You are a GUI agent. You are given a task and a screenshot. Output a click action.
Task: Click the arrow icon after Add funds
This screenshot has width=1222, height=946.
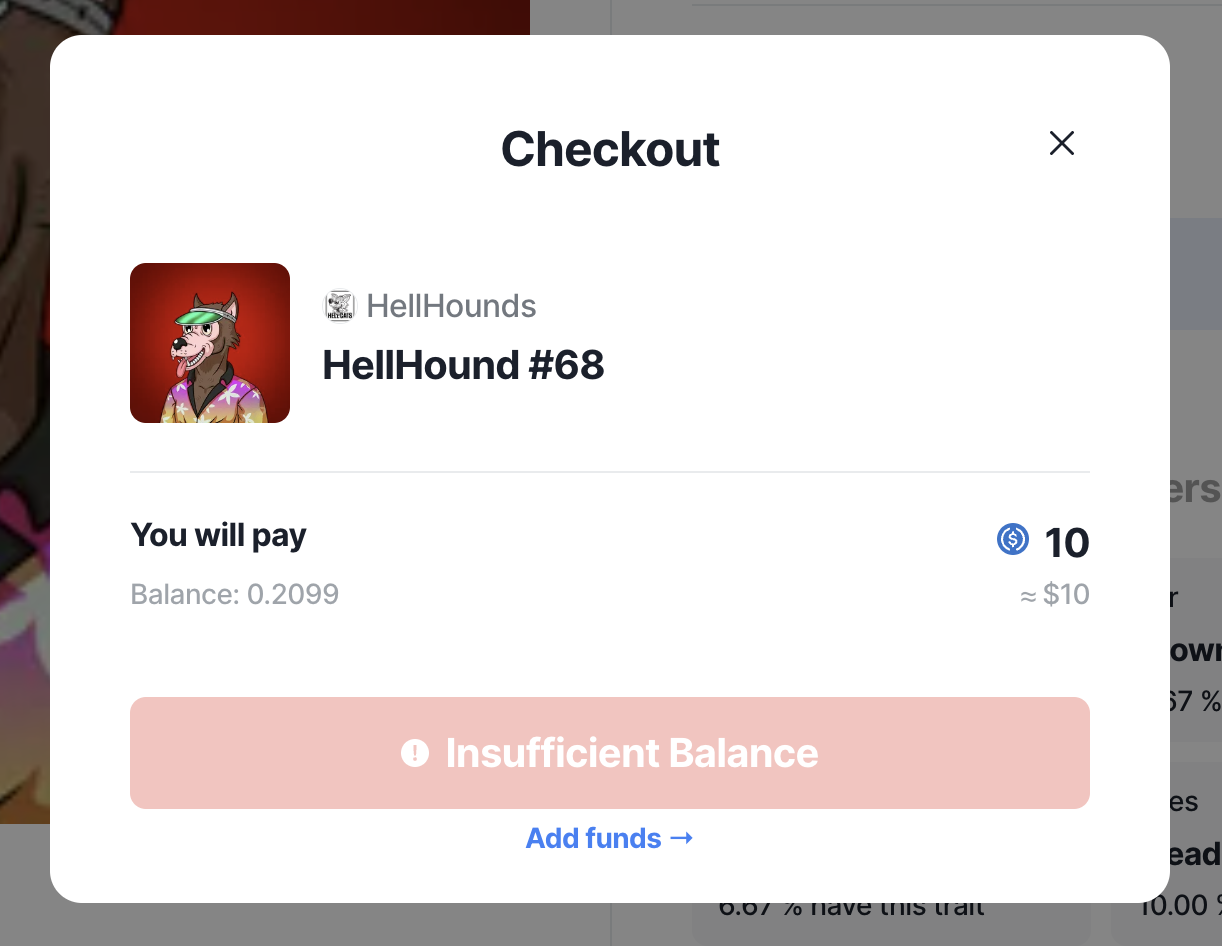[x=681, y=837]
